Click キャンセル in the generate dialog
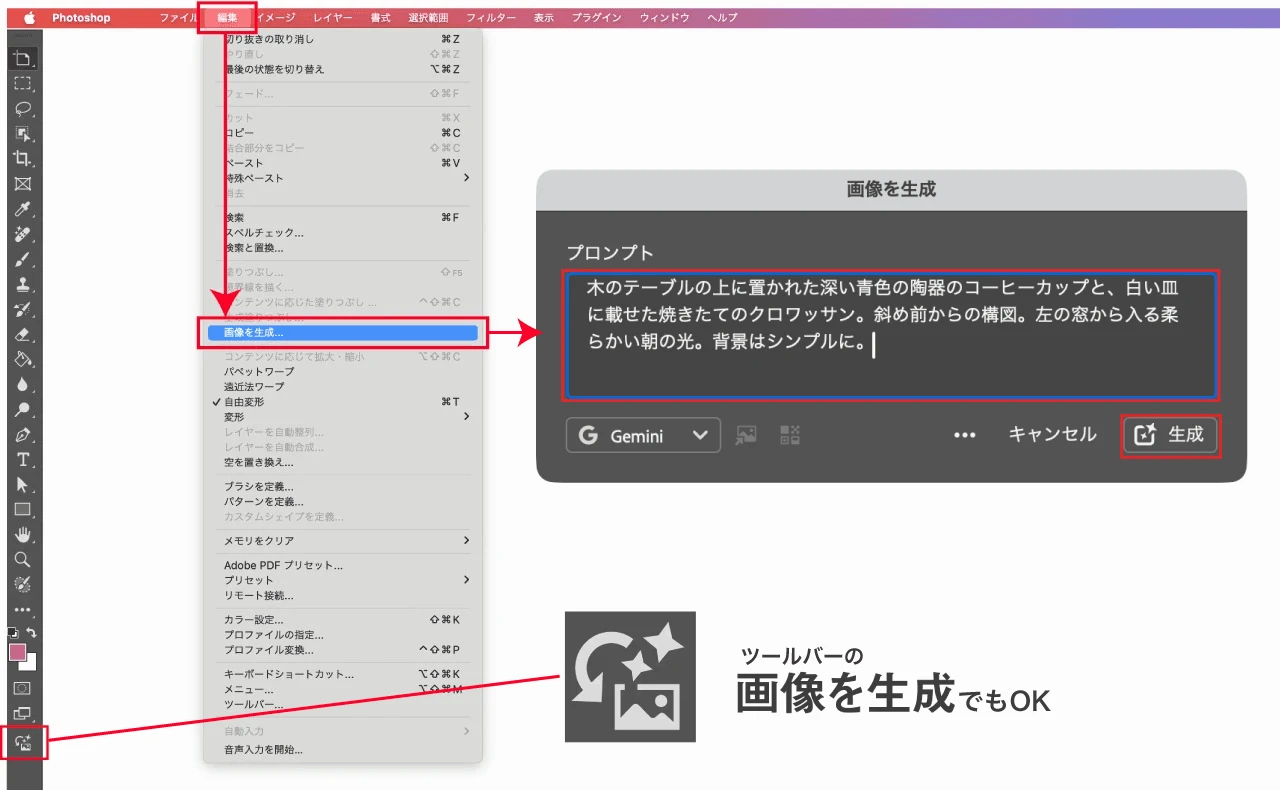 click(1052, 435)
